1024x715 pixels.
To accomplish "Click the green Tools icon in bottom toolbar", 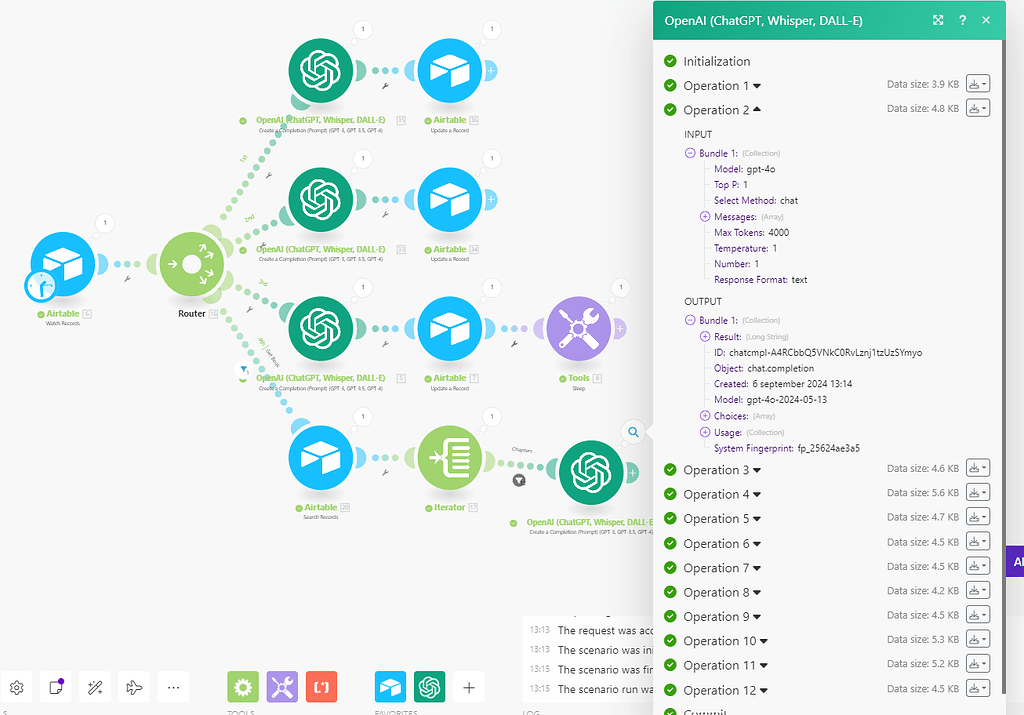I will 242,687.
